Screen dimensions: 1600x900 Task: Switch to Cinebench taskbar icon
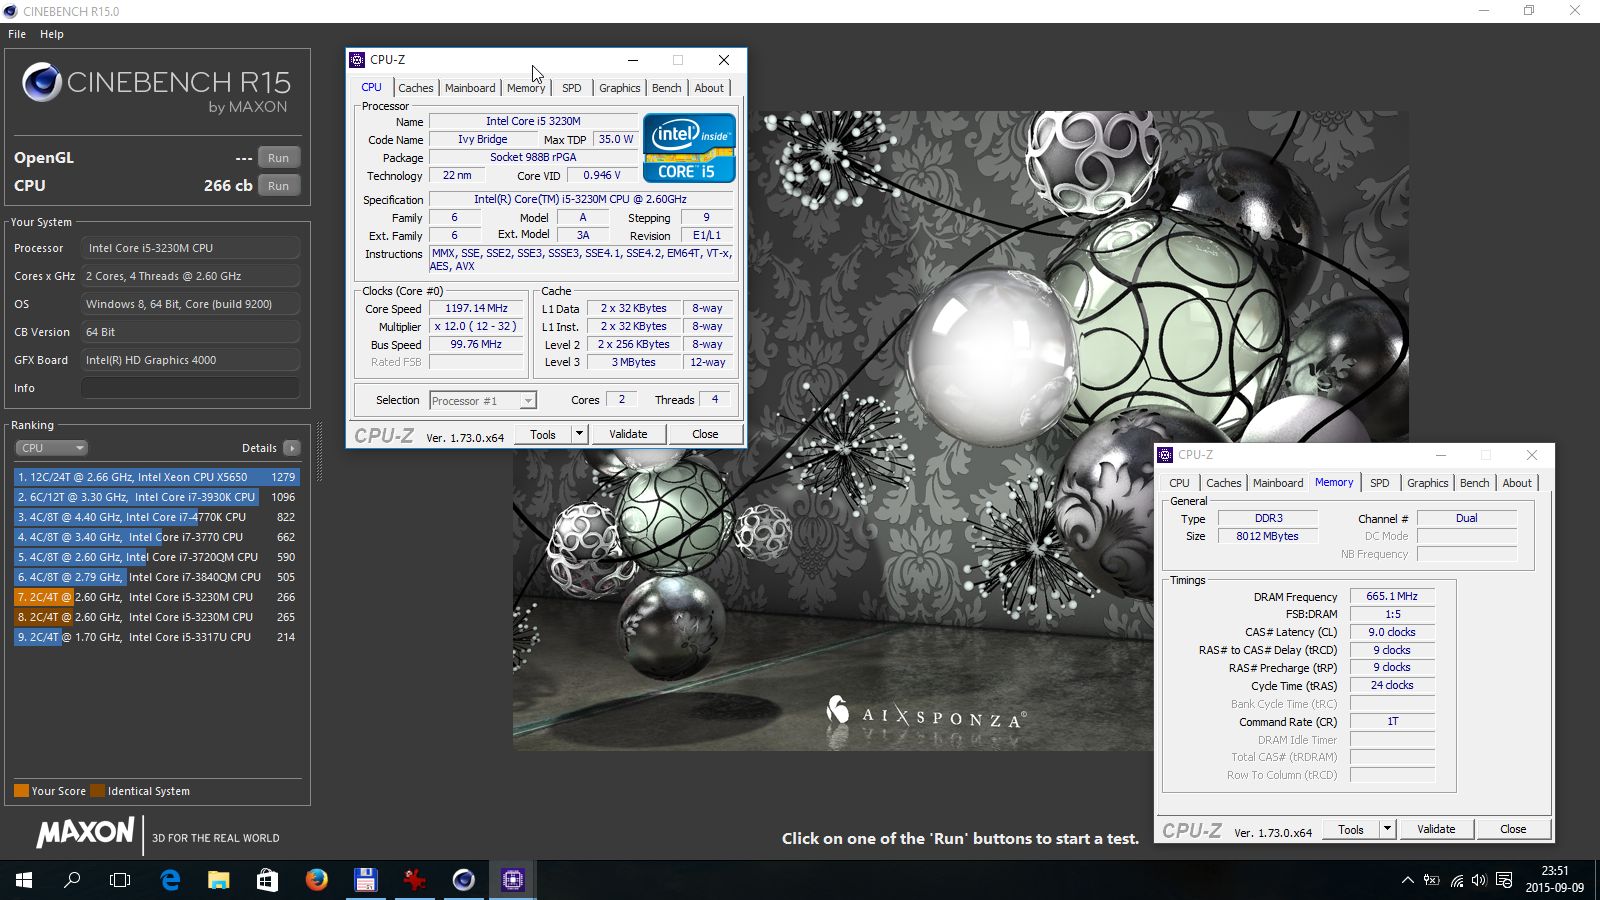[x=463, y=880]
